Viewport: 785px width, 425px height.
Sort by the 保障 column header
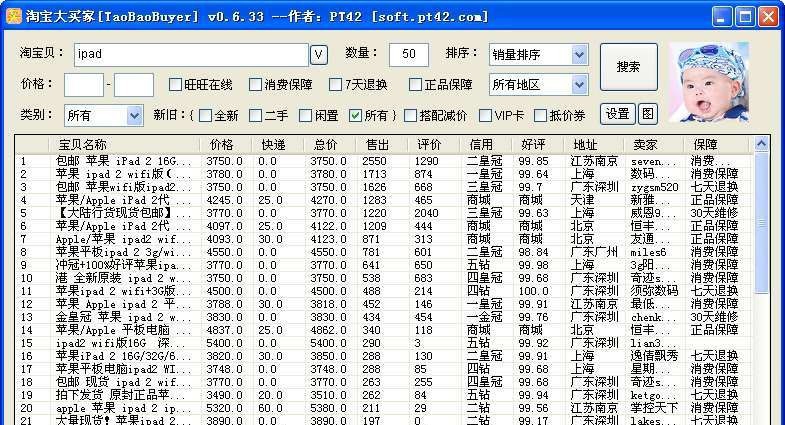[716, 145]
